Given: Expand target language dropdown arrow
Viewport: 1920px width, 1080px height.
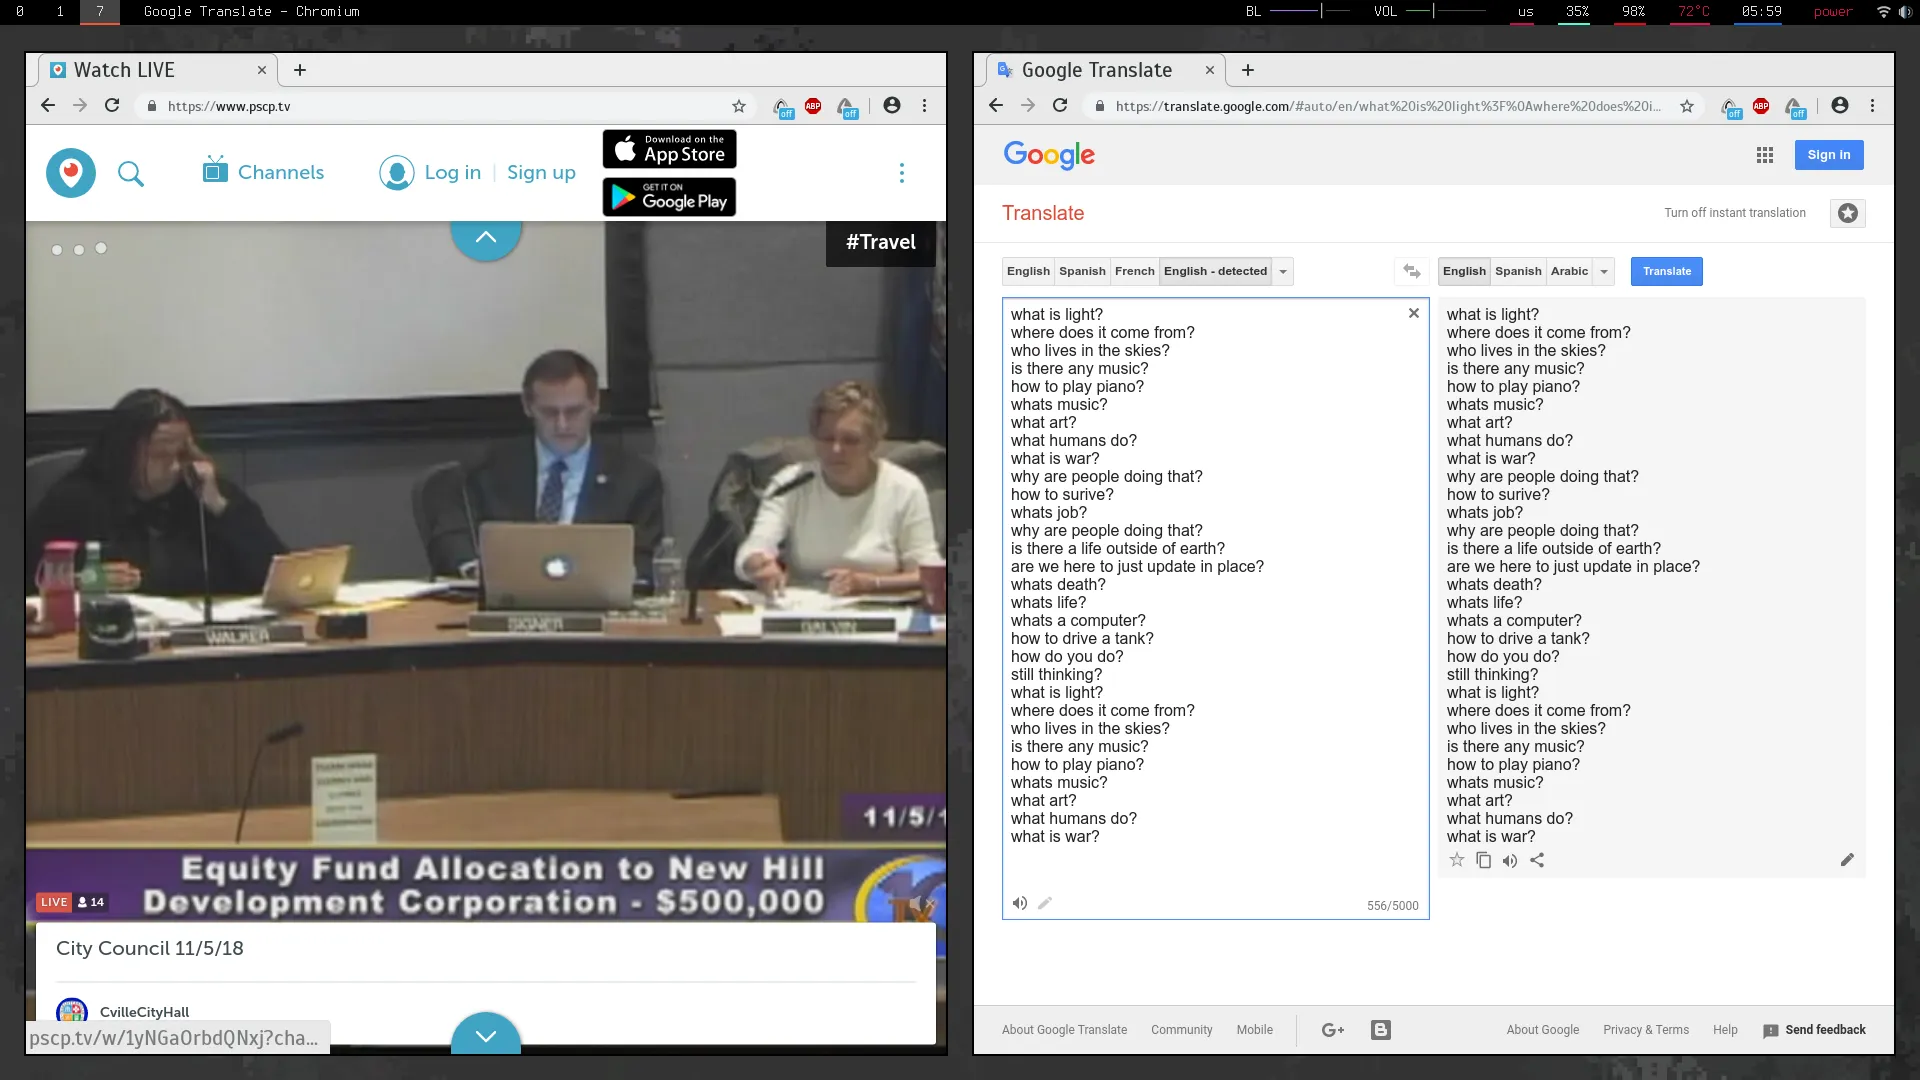Looking at the screenshot, I should (x=1604, y=272).
